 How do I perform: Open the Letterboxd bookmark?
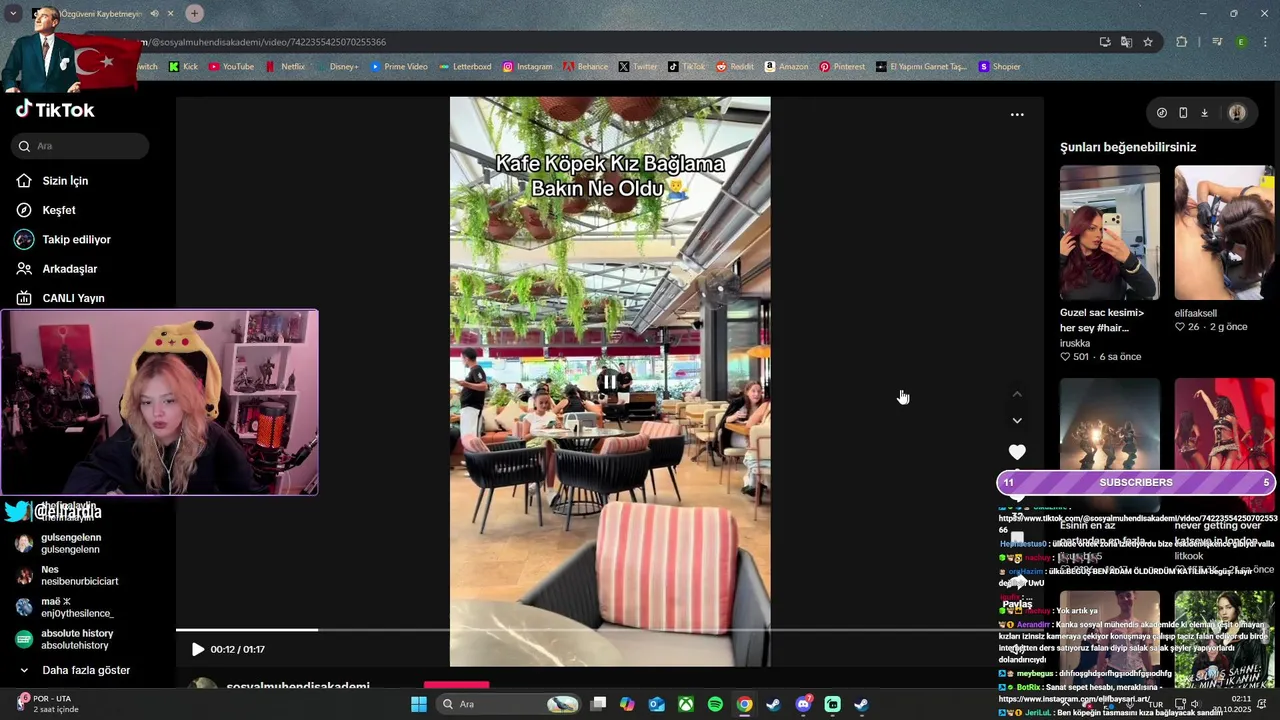[465, 67]
